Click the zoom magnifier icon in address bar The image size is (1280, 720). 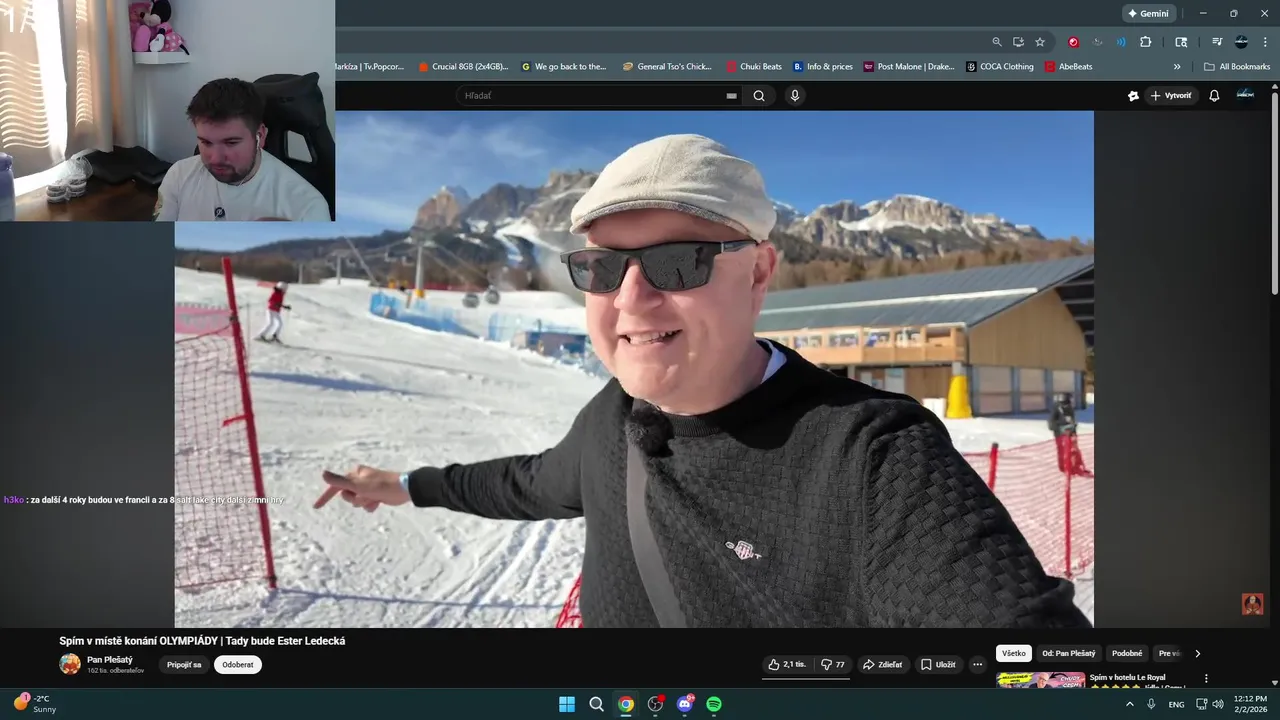(997, 42)
